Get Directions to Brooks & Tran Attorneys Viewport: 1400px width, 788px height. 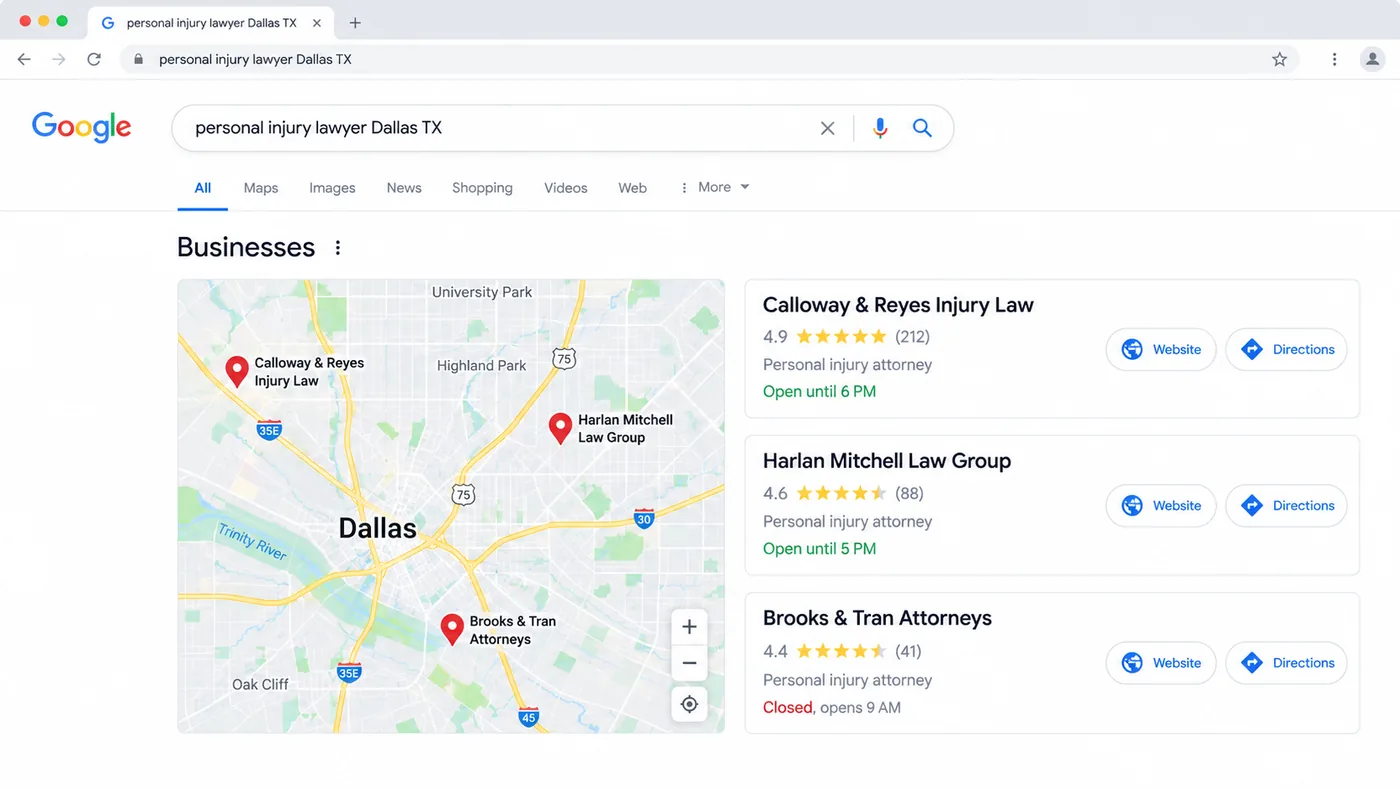pos(1287,663)
